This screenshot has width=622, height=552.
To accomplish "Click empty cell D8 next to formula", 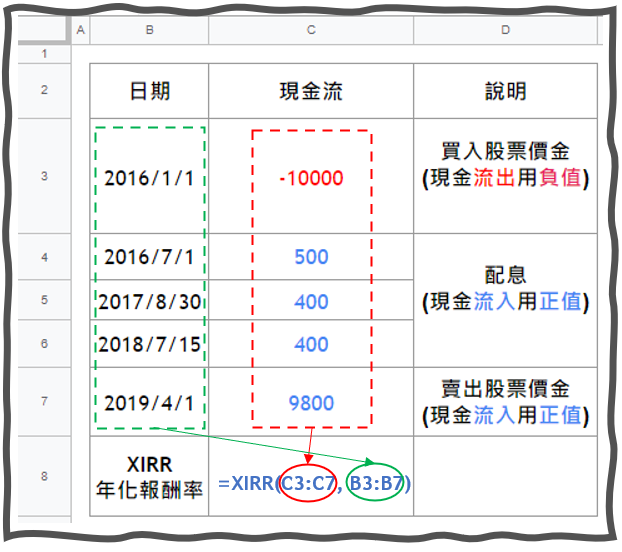I will [x=505, y=476].
